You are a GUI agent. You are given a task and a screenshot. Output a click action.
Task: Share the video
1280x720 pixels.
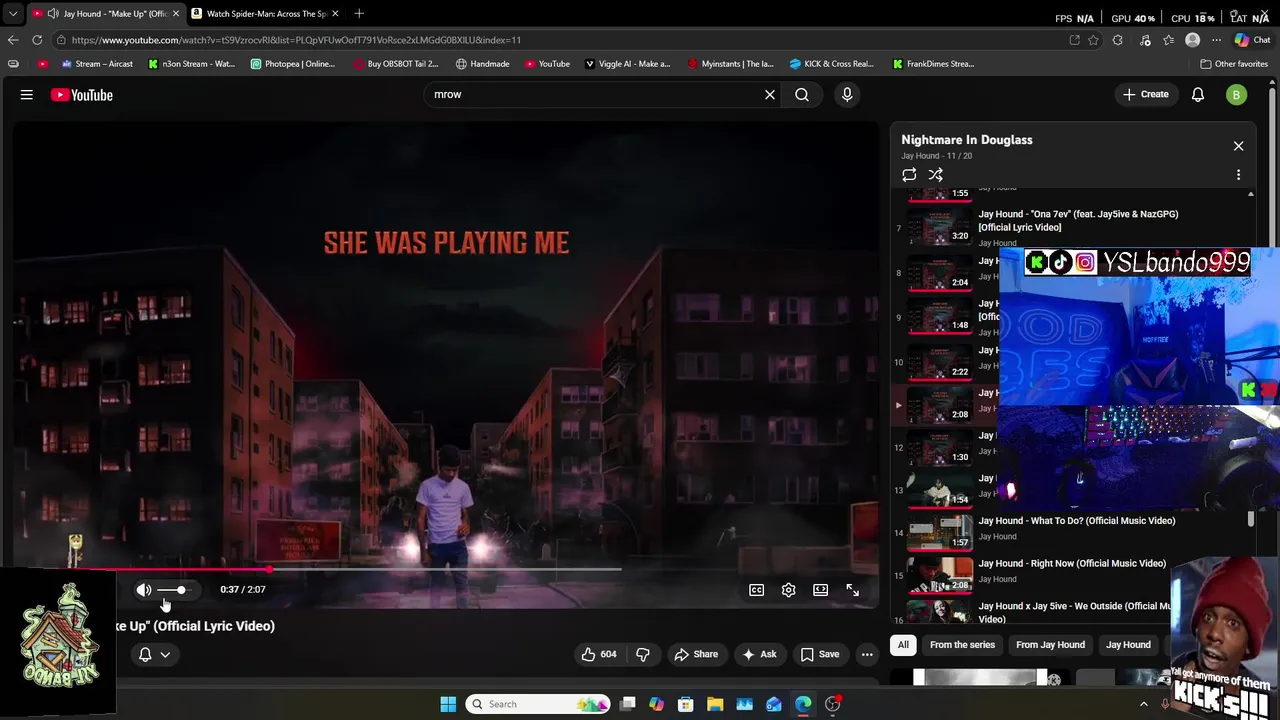click(x=696, y=654)
